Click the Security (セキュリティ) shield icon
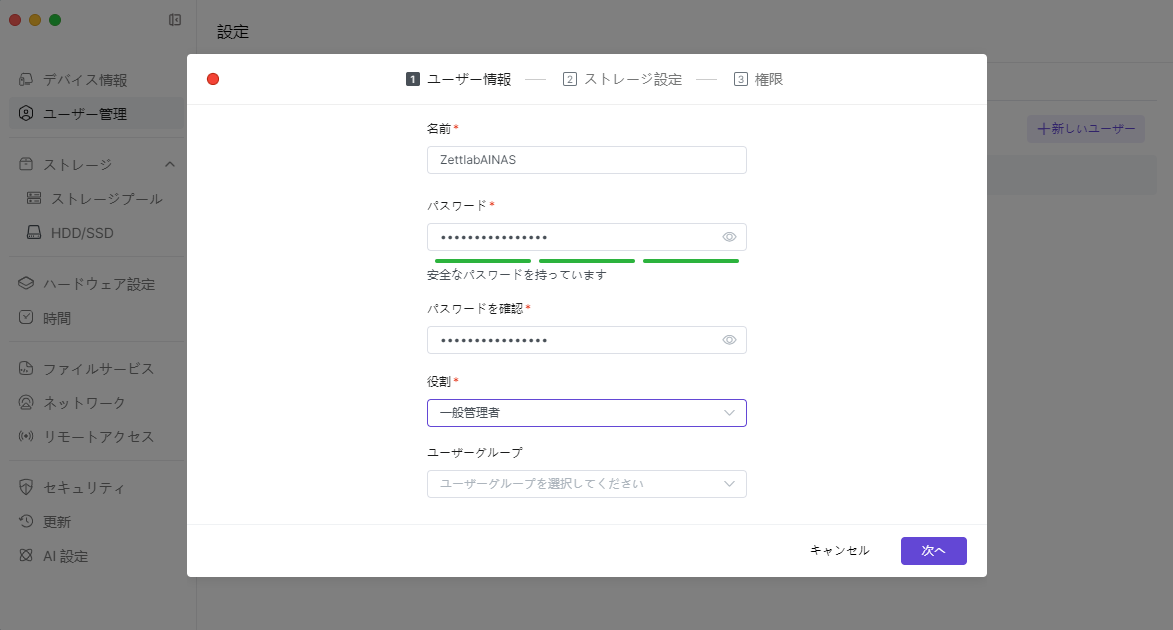The width and height of the screenshot is (1173, 630). point(26,488)
